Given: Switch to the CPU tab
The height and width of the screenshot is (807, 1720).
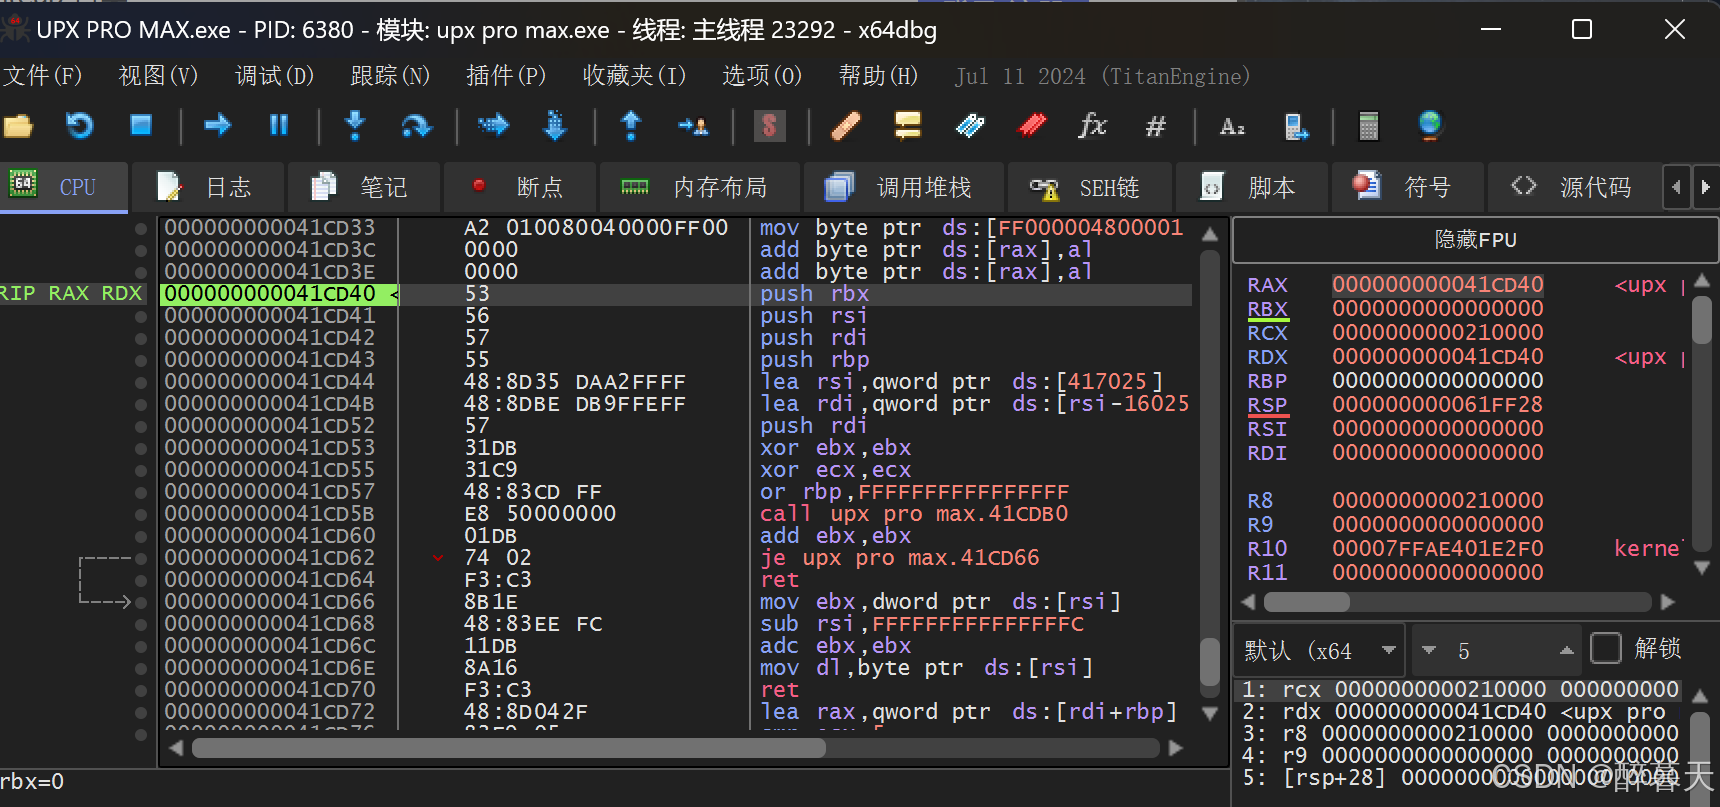Looking at the screenshot, I should [64, 187].
